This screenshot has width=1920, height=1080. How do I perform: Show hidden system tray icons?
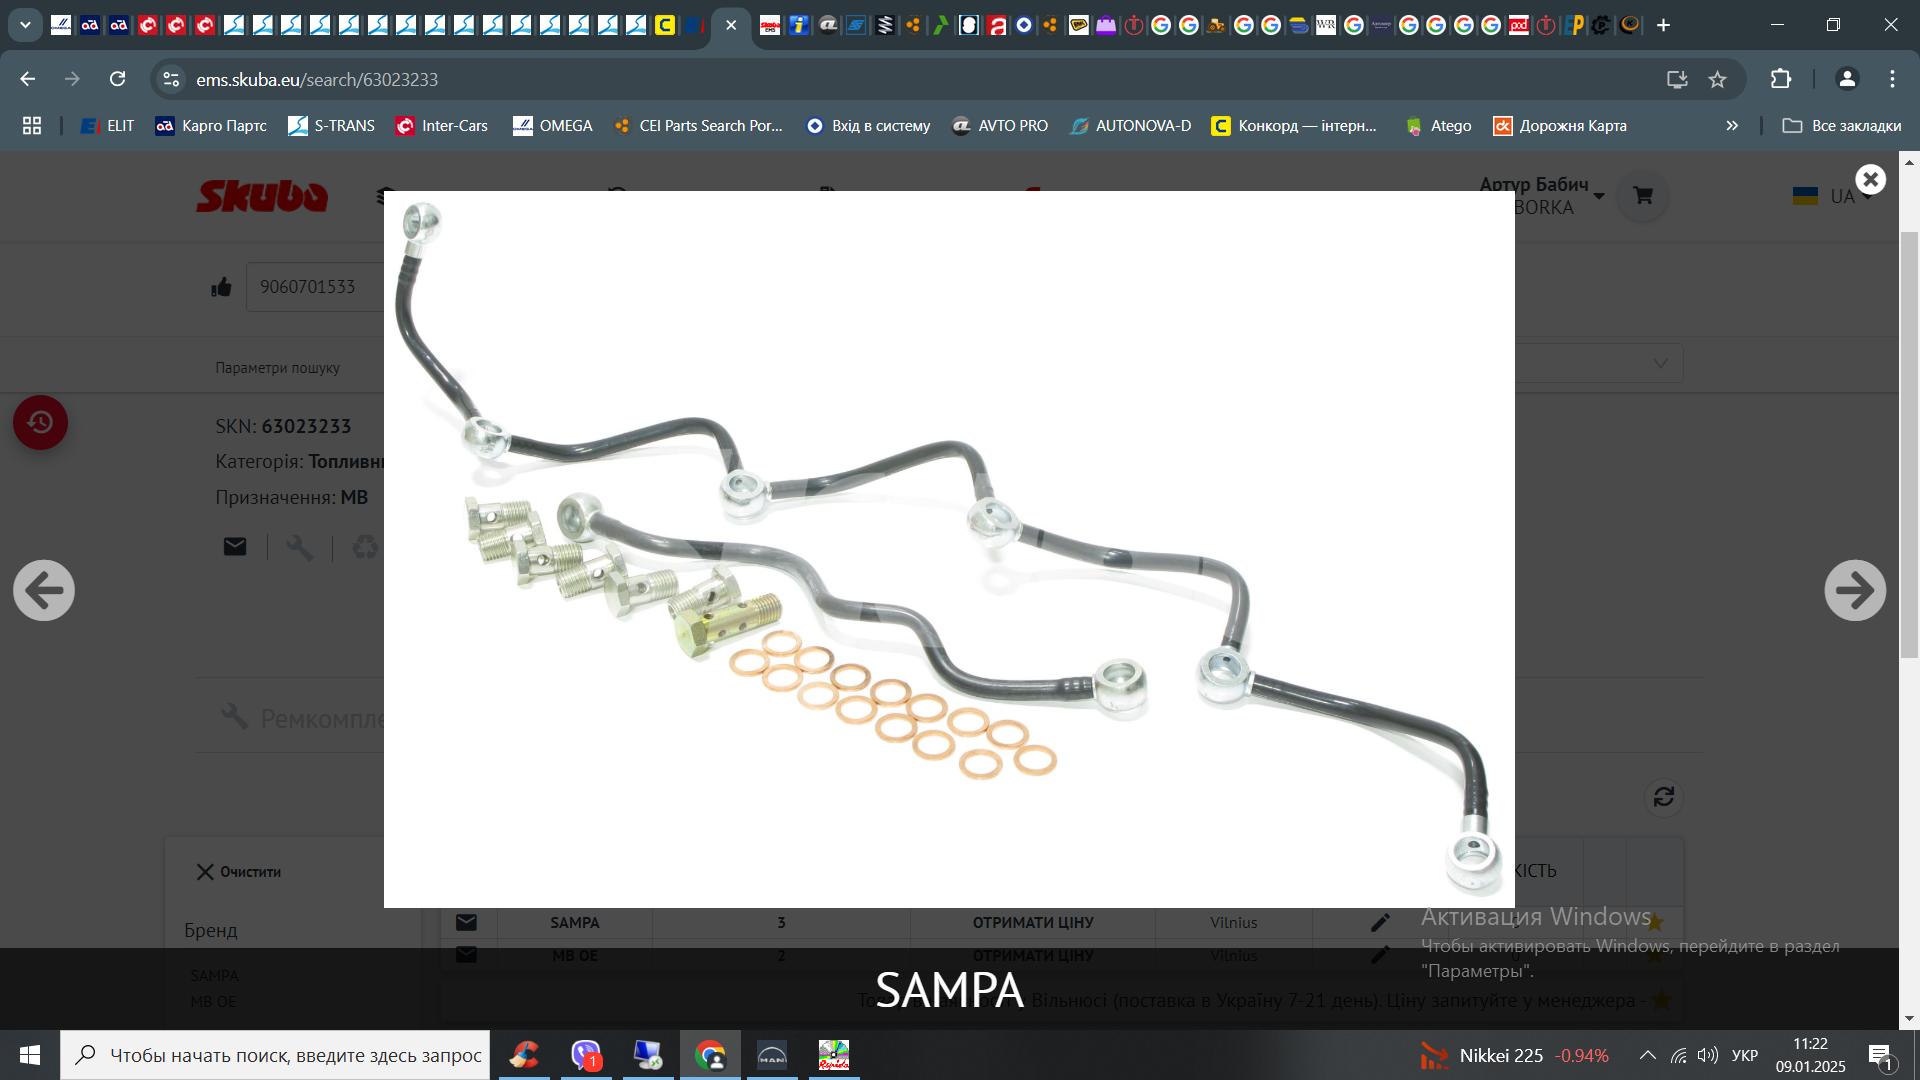coord(1647,1055)
